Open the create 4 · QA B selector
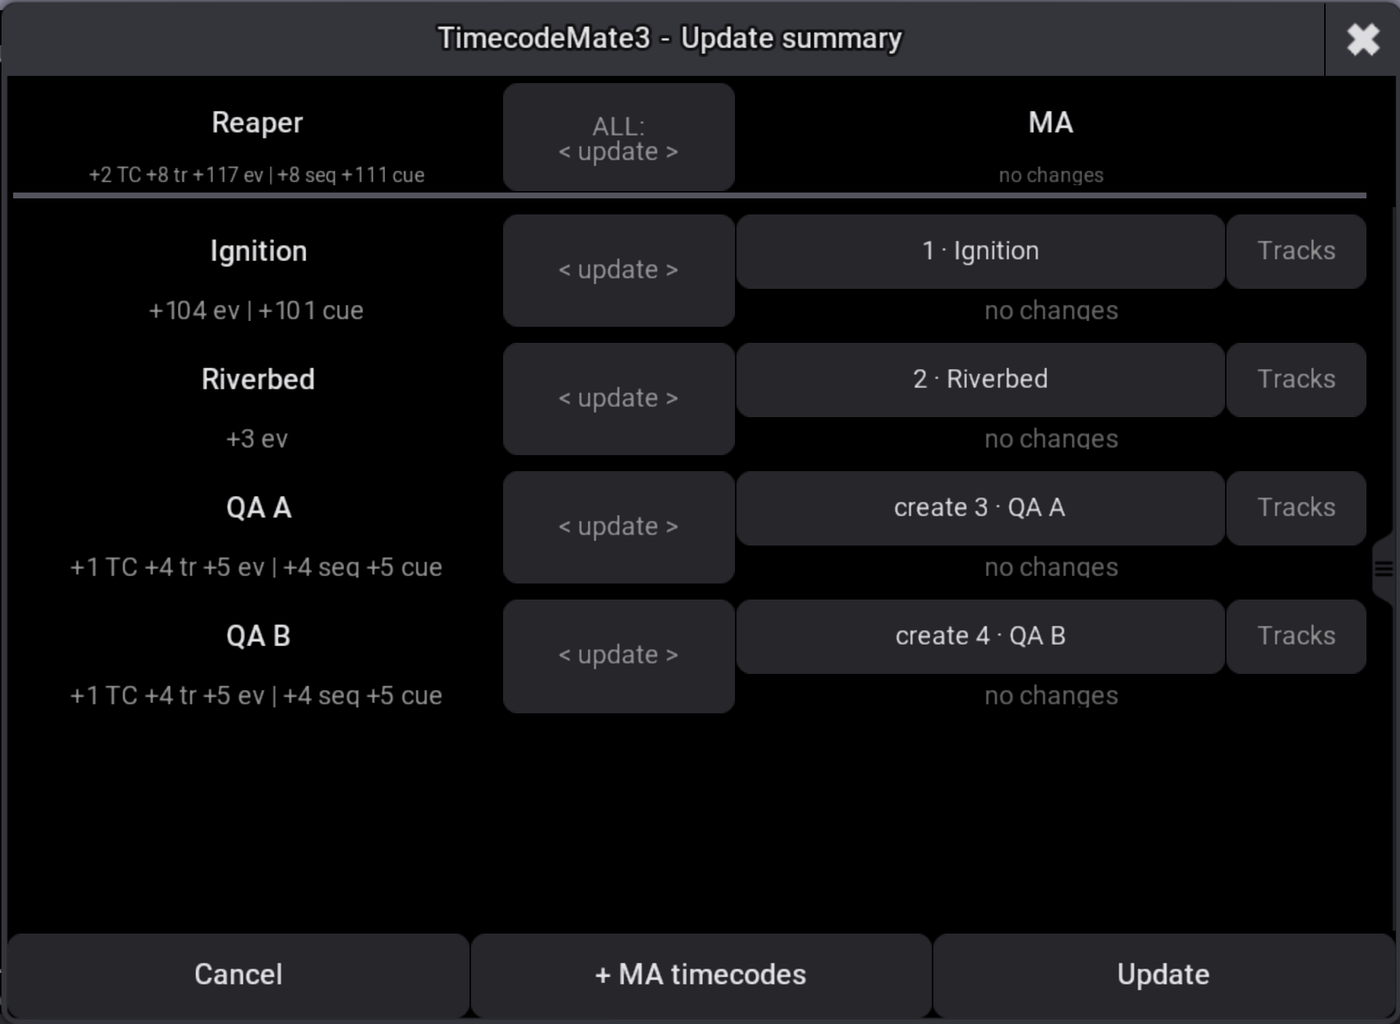This screenshot has height=1024, width=1400. pos(980,636)
